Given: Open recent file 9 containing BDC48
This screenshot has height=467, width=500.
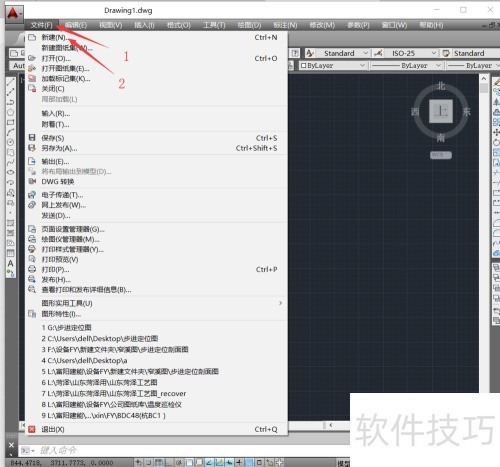Looking at the screenshot, I should [x=156, y=415].
